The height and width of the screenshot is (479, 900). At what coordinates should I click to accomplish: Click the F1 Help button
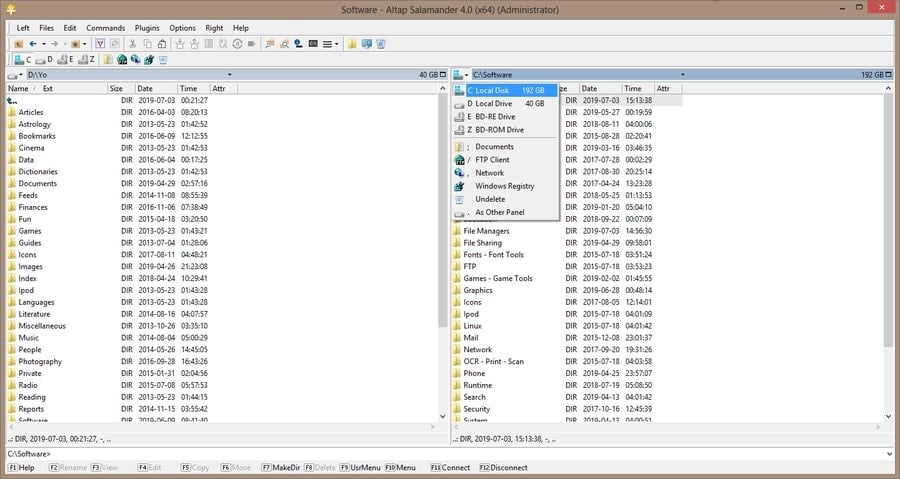point(22,468)
